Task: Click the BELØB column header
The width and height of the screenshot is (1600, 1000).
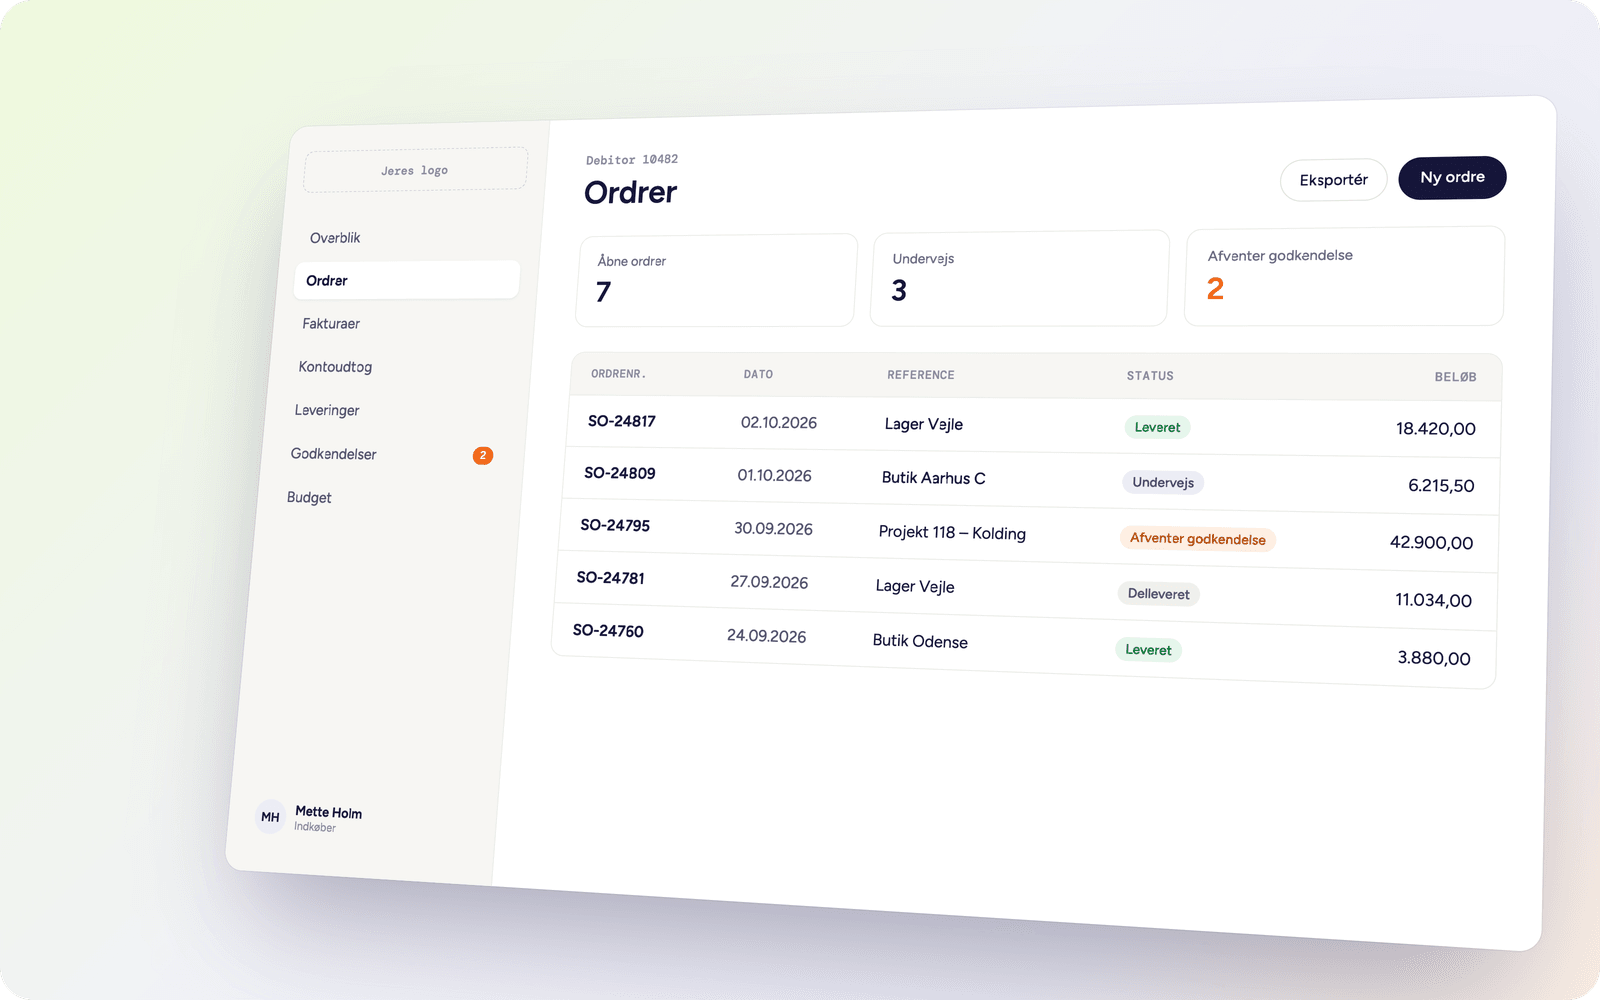Action: 1455,377
